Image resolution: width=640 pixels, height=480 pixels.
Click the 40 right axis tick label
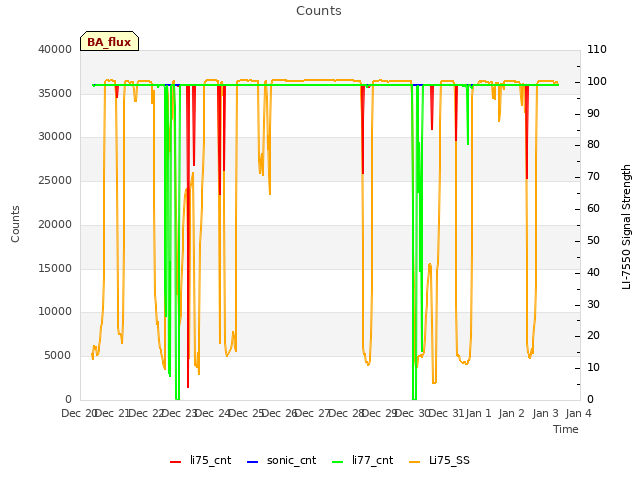click(593, 273)
